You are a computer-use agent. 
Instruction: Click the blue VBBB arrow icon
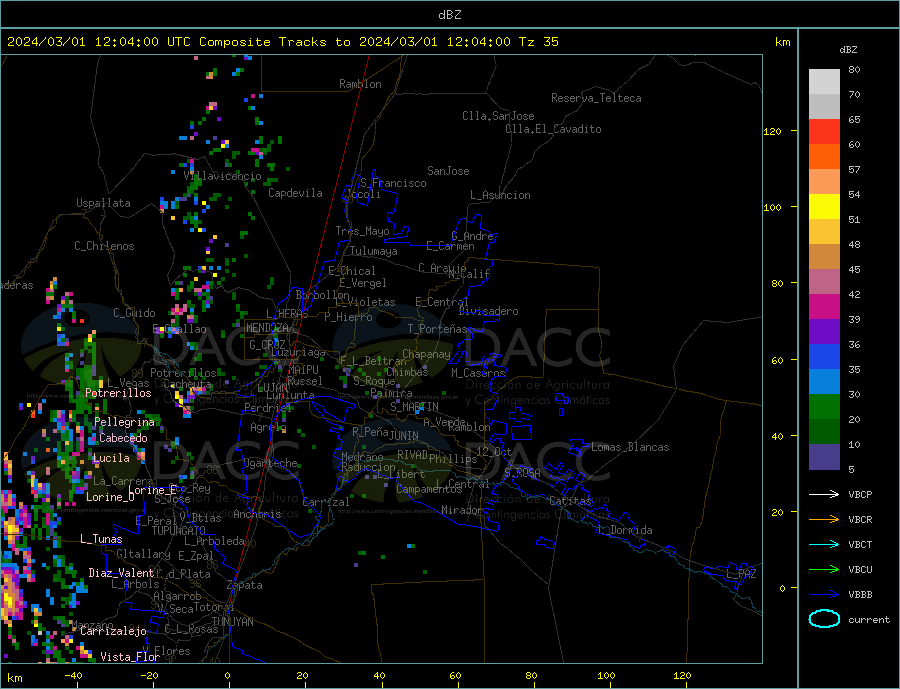(824, 594)
